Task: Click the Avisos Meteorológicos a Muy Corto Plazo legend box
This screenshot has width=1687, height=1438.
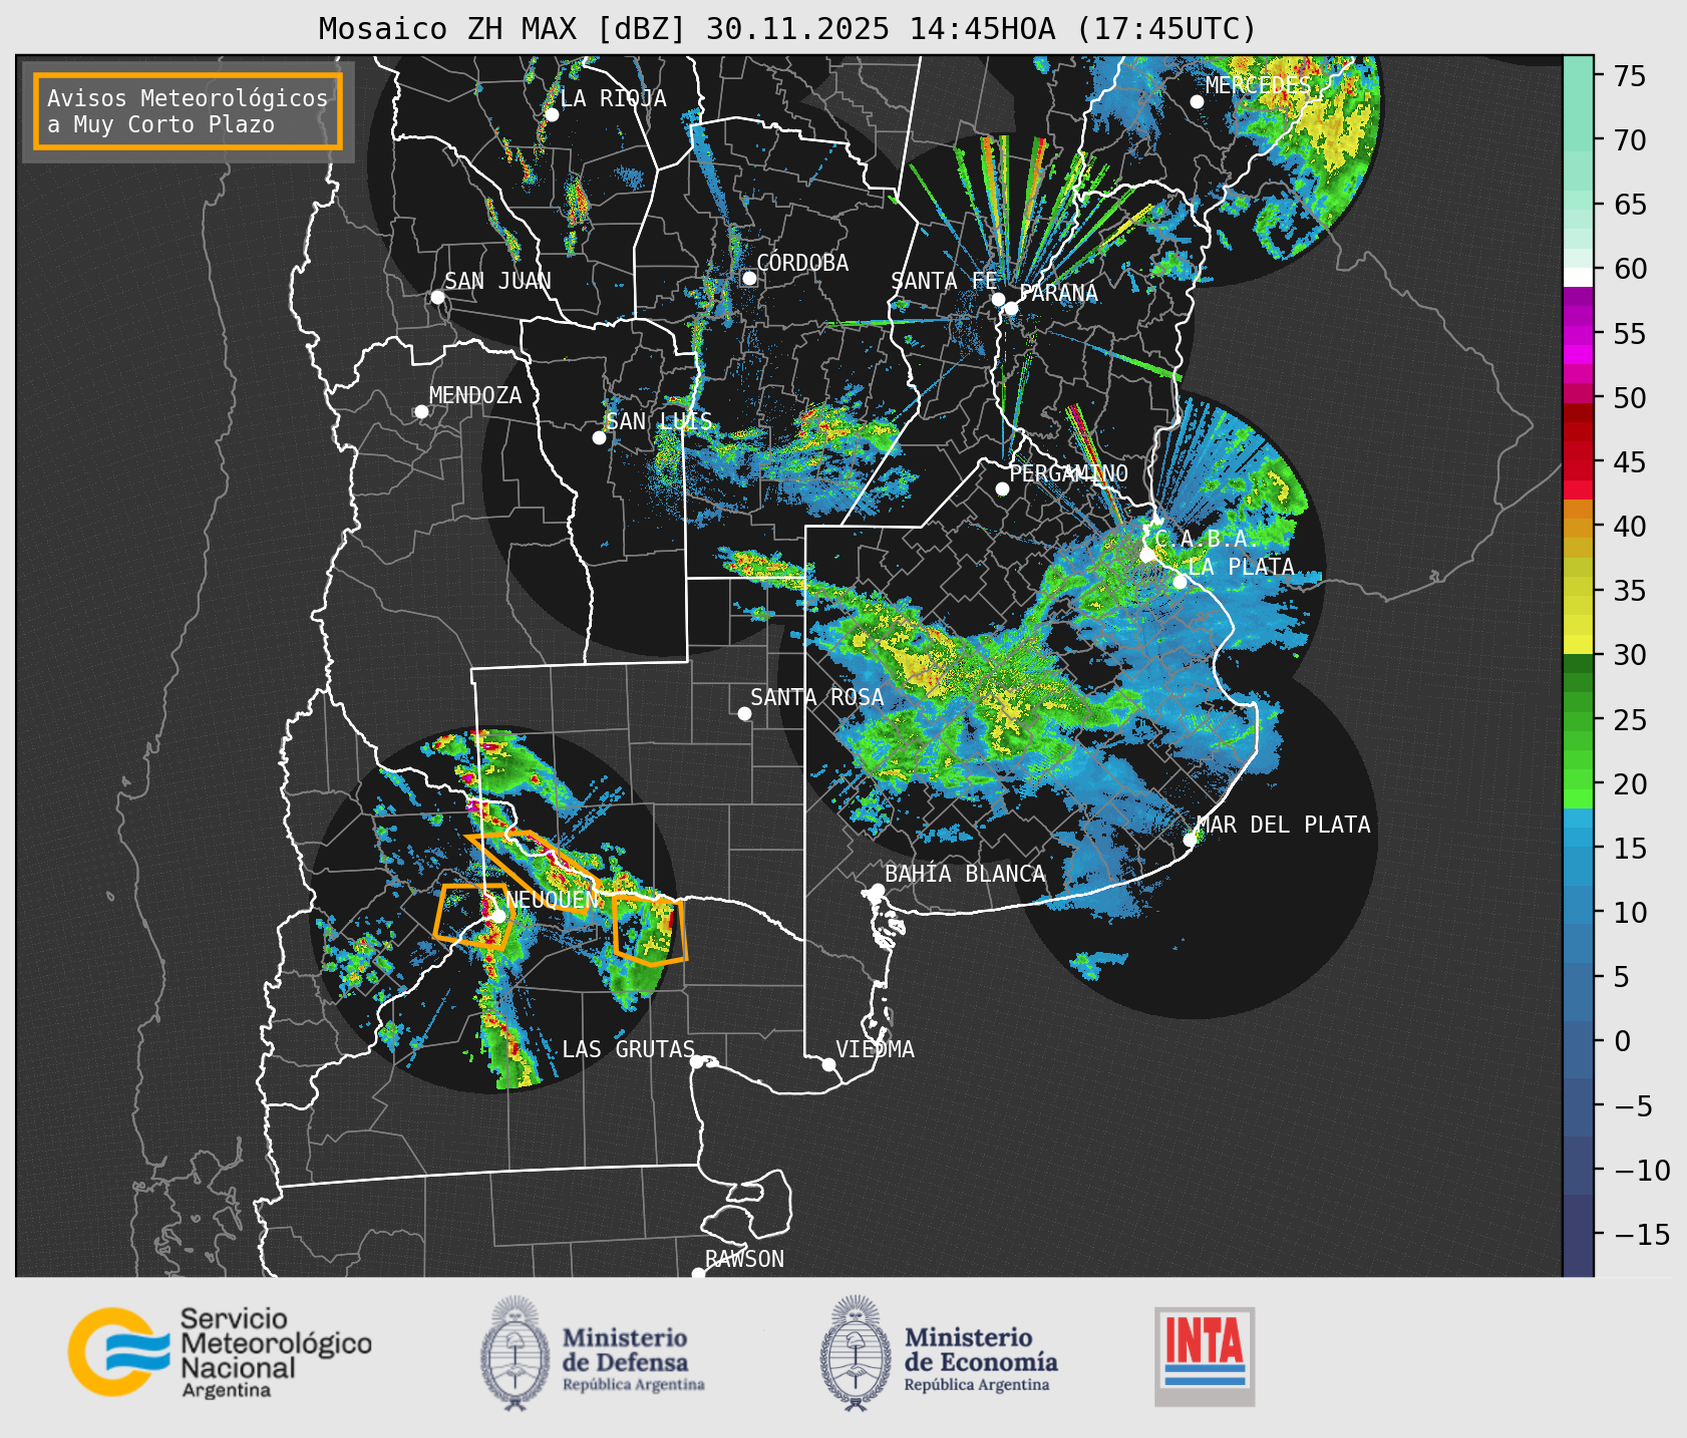Action: (188, 111)
